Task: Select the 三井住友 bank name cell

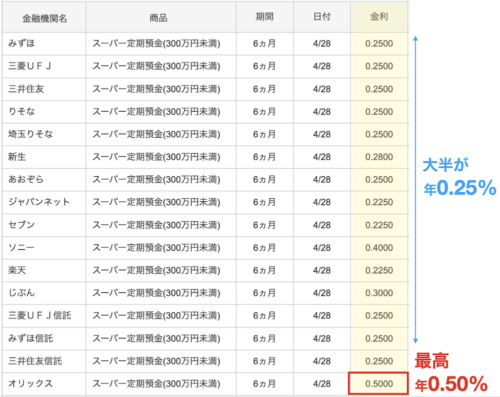Action: 44,89
